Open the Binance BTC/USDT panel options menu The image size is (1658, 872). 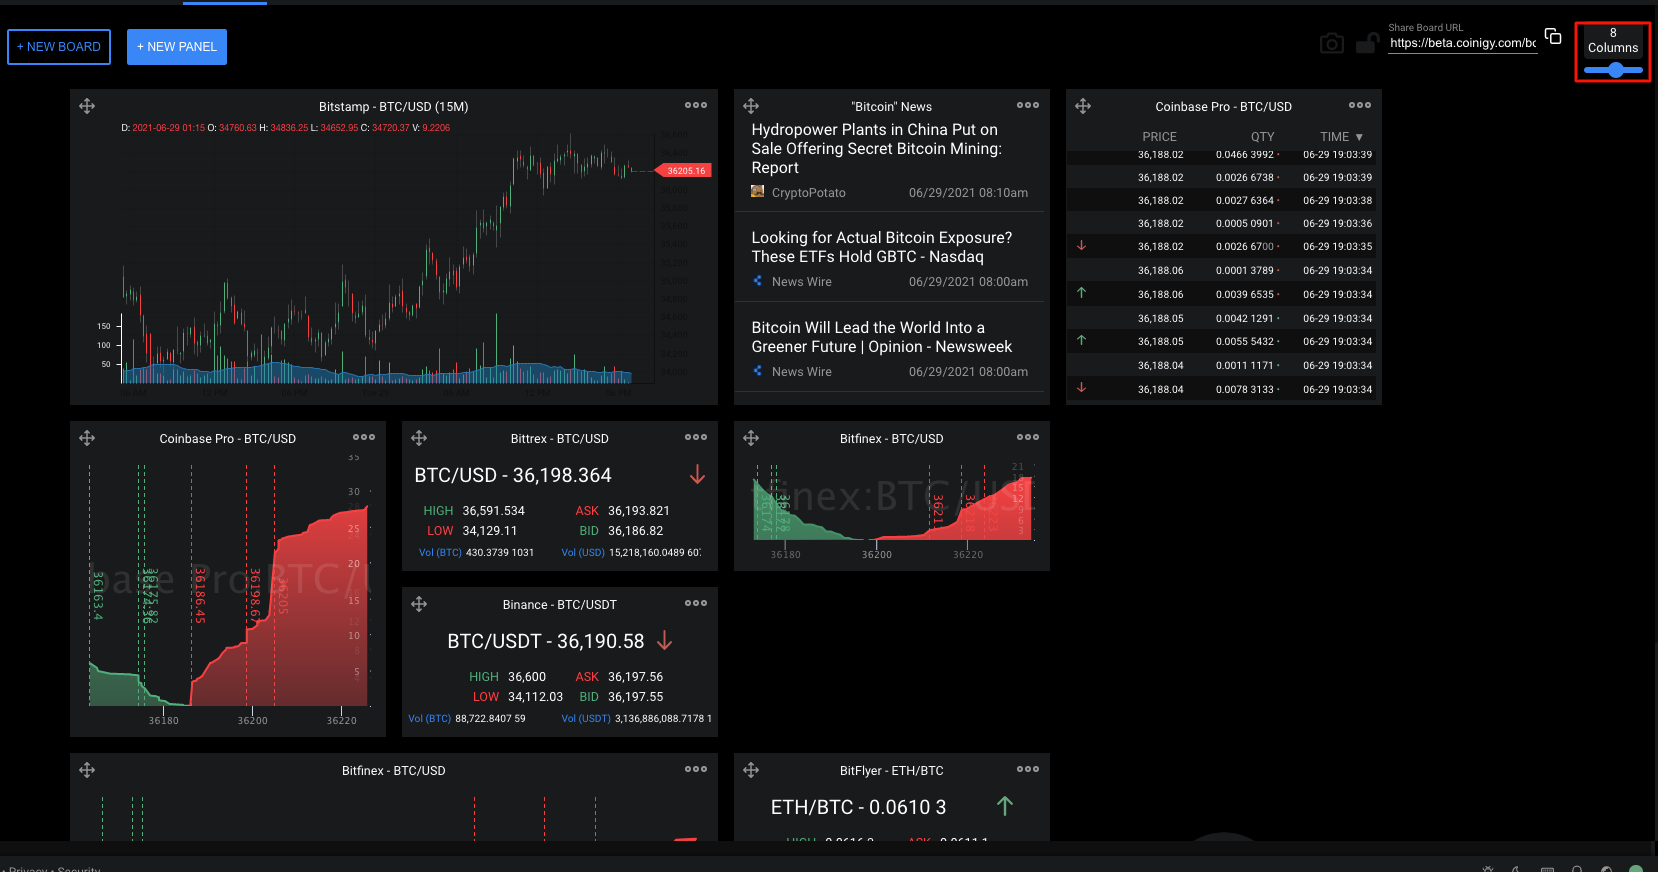[x=696, y=603]
